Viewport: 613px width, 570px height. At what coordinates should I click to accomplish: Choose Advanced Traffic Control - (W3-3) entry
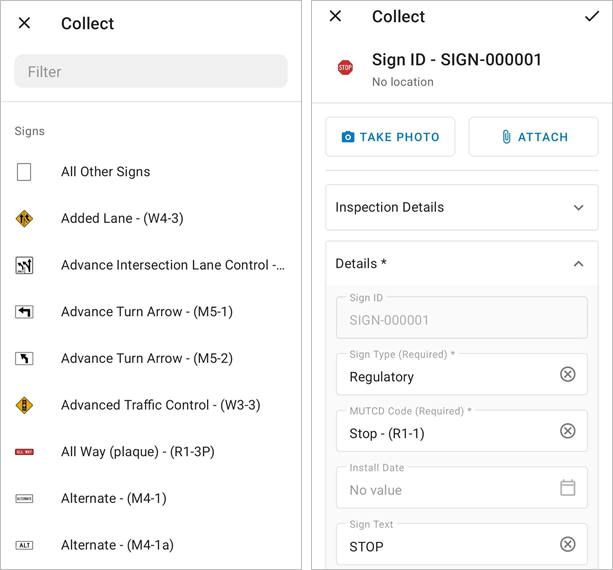coord(151,405)
